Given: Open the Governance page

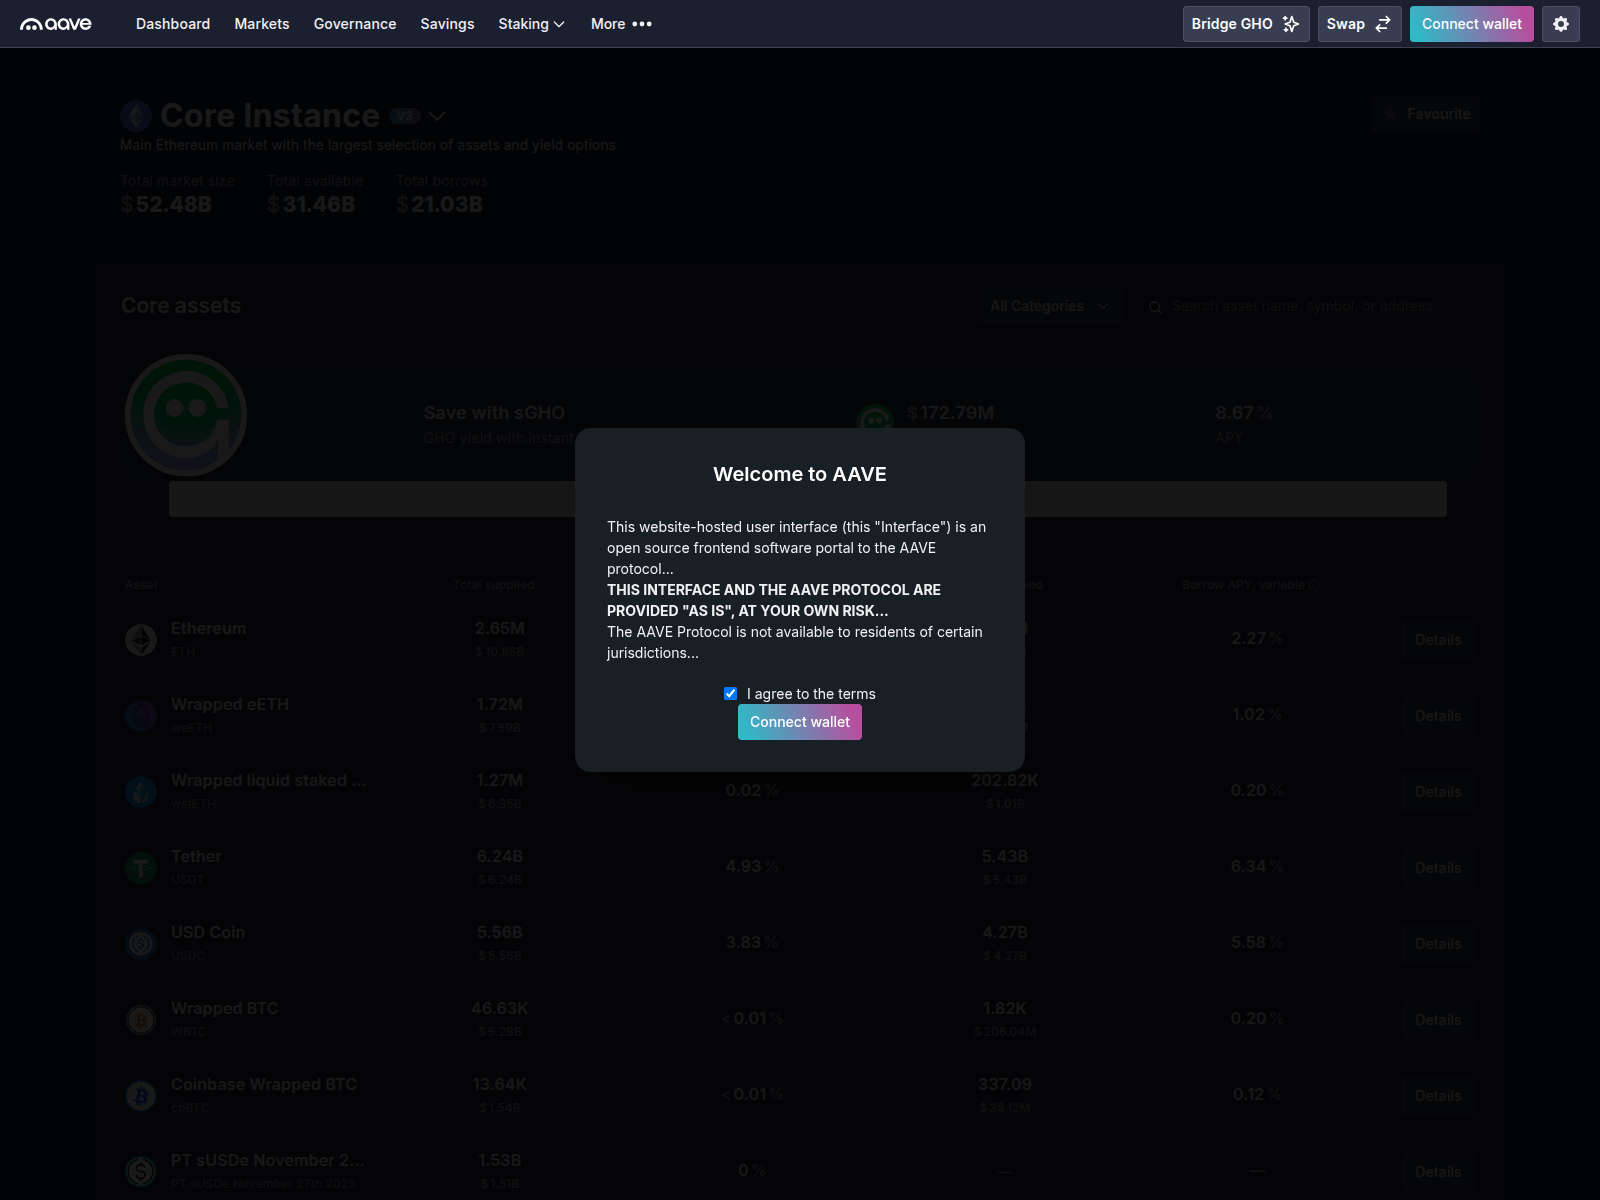Looking at the screenshot, I should coord(354,23).
